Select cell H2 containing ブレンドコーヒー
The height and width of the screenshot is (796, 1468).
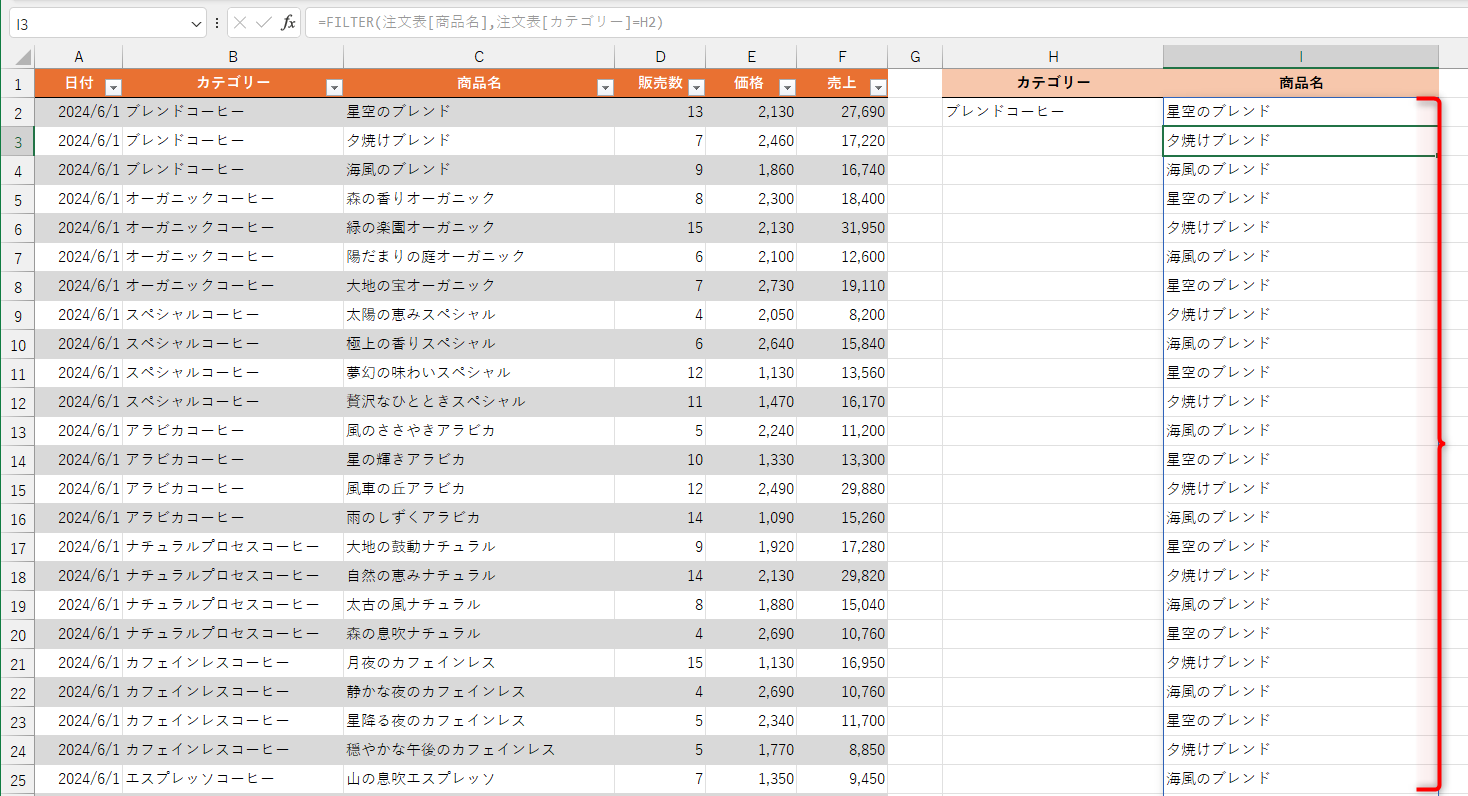tap(1050, 111)
